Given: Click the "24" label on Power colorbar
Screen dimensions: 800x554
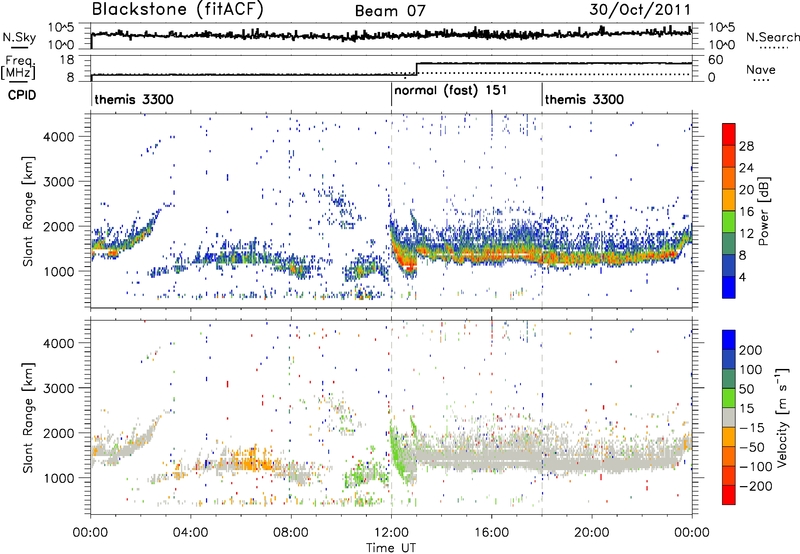Looking at the screenshot, I should click(746, 168).
